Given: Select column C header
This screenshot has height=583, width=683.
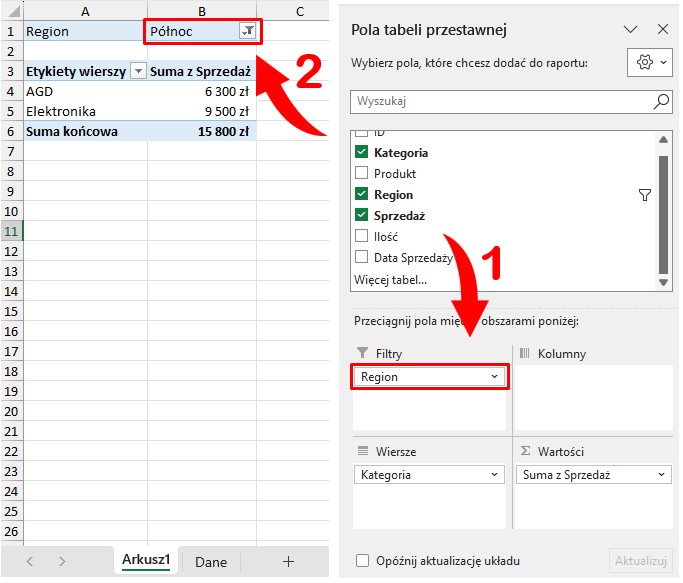Looking at the screenshot, I should (300, 11).
